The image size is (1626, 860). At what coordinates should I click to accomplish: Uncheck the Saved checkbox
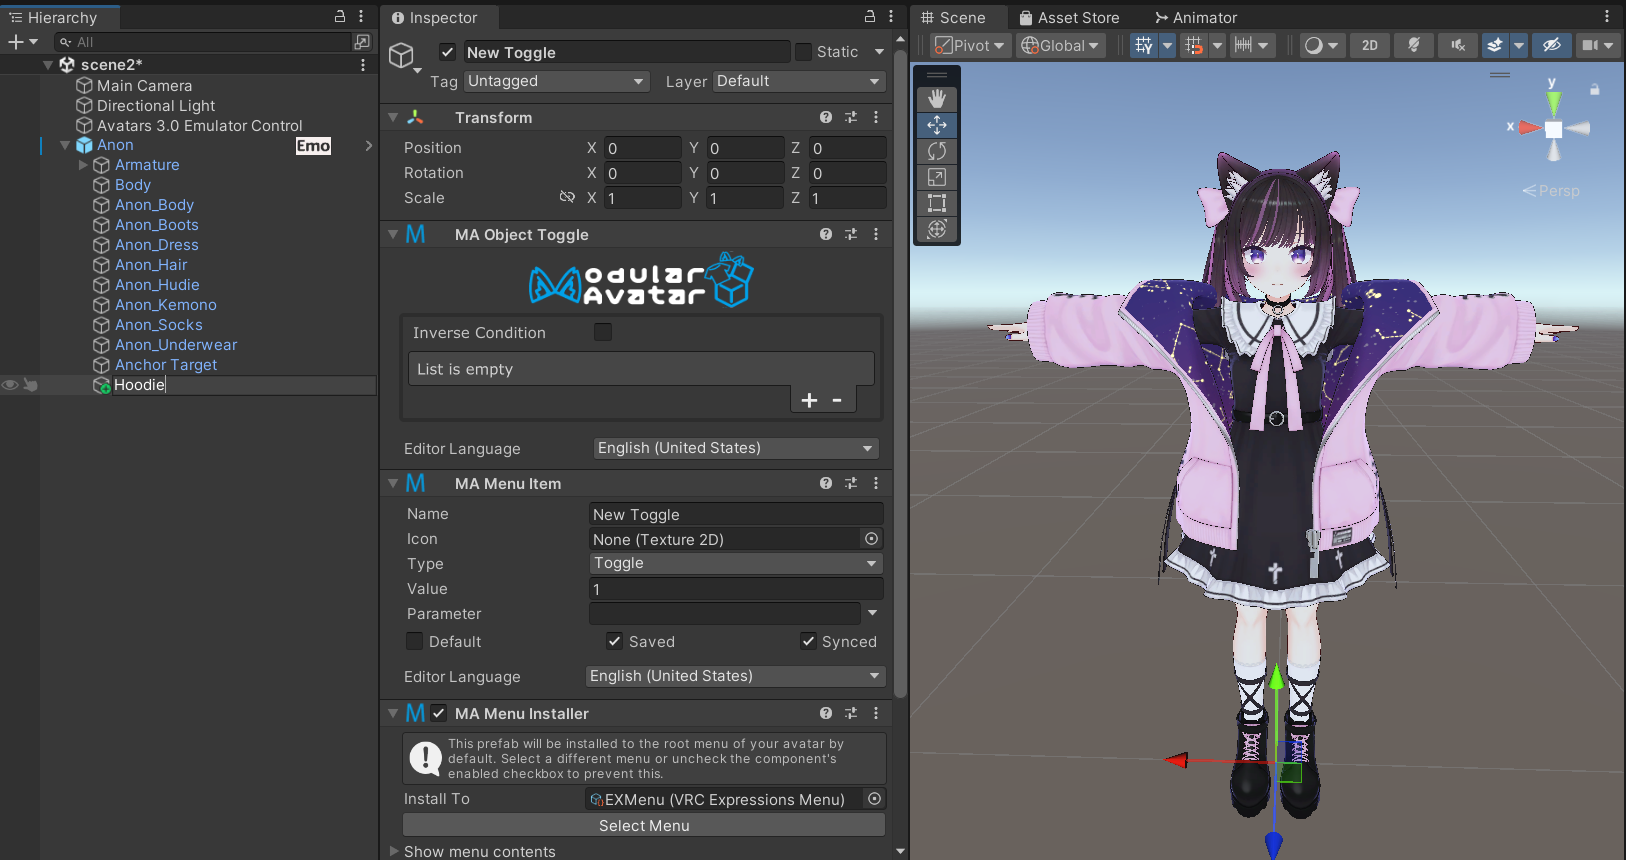coord(614,641)
